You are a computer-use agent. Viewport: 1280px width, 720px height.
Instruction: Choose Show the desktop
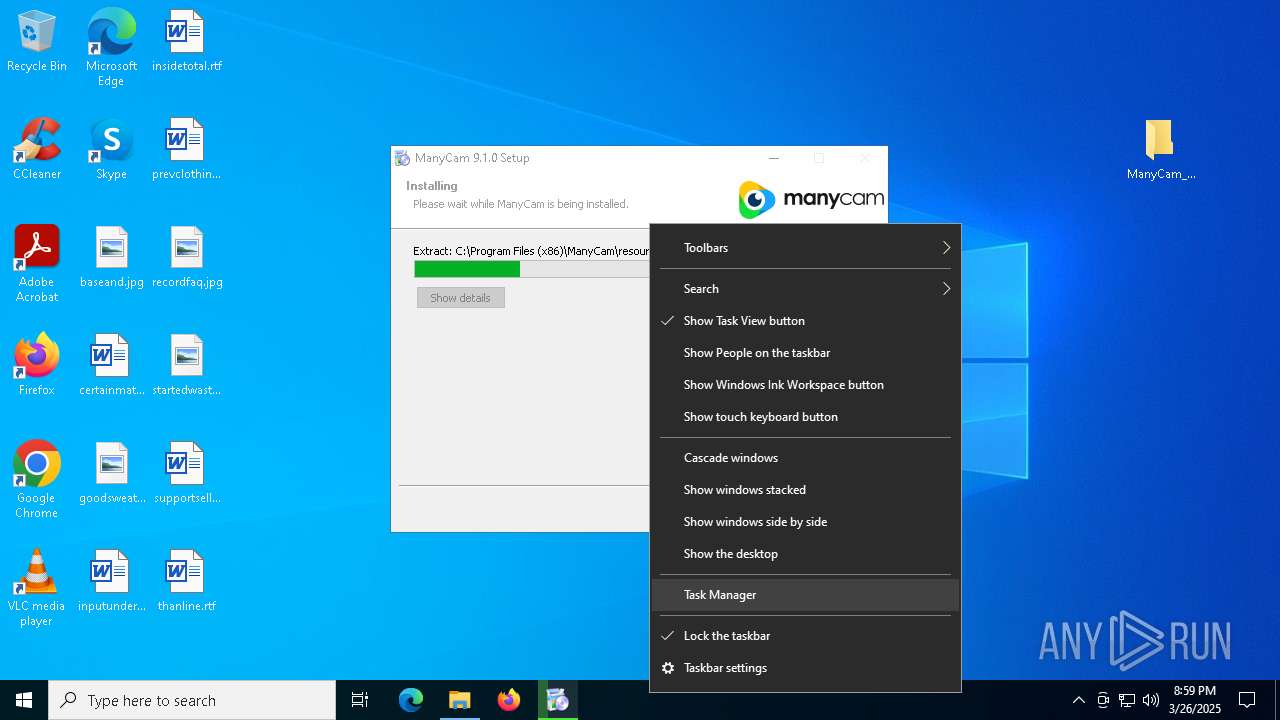pyautogui.click(x=805, y=554)
